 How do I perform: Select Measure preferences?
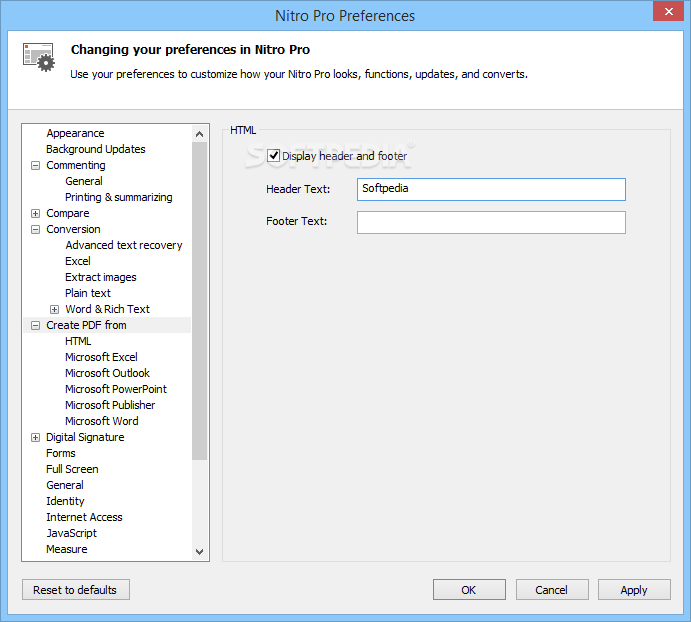coord(67,549)
